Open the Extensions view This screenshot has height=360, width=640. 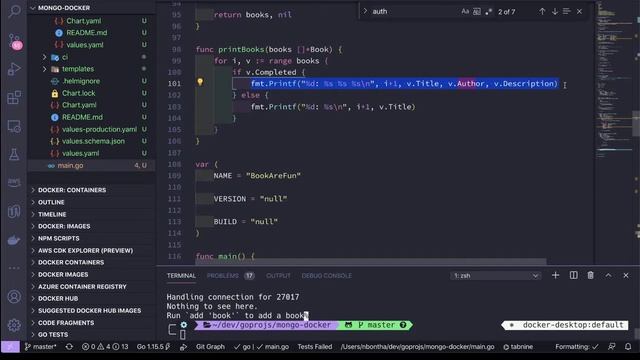(14, 98)
